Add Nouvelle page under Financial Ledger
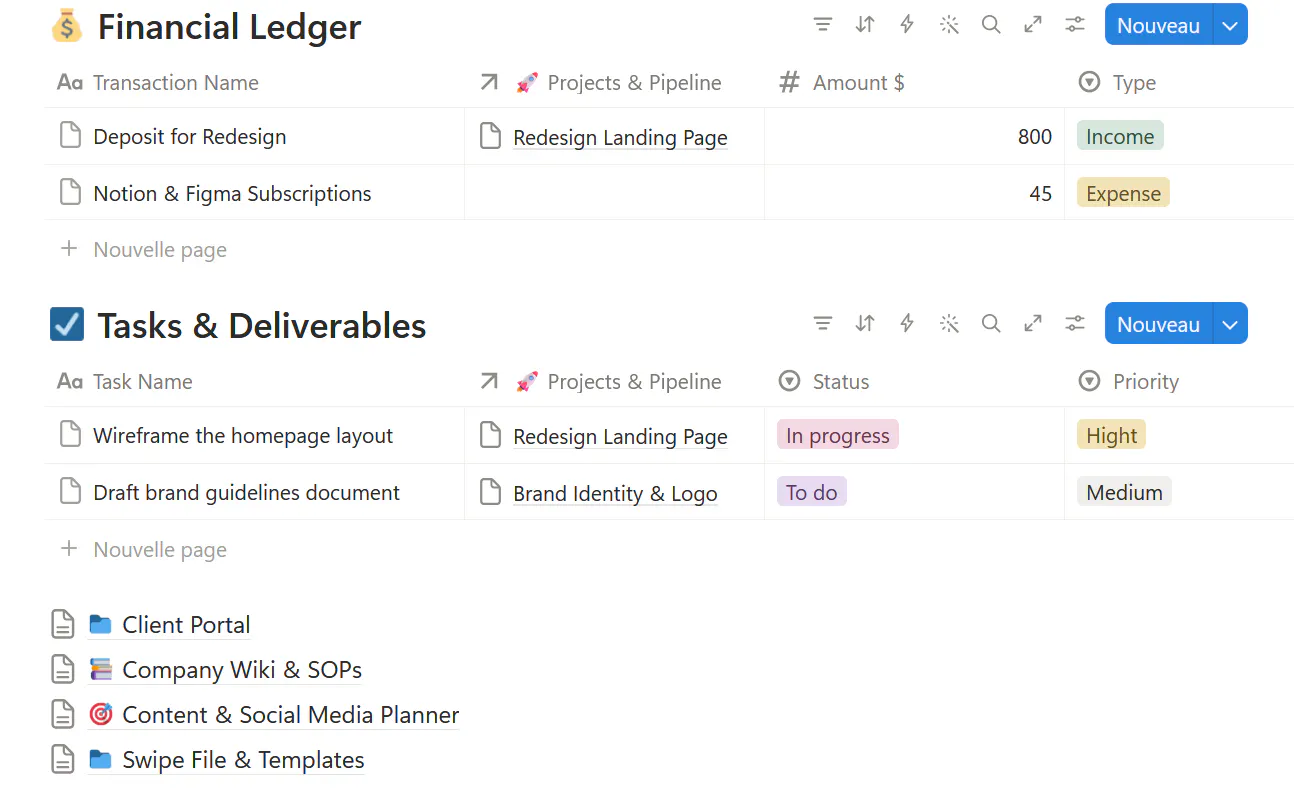The height and width of the screenshot is (790, 1294). 143,249
